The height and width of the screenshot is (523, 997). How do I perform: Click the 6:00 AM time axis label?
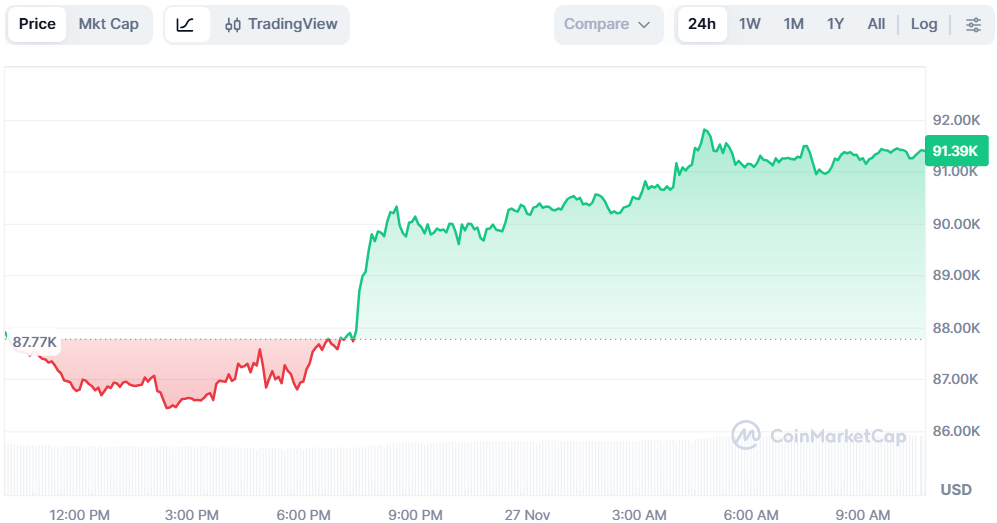pos(751,514)
